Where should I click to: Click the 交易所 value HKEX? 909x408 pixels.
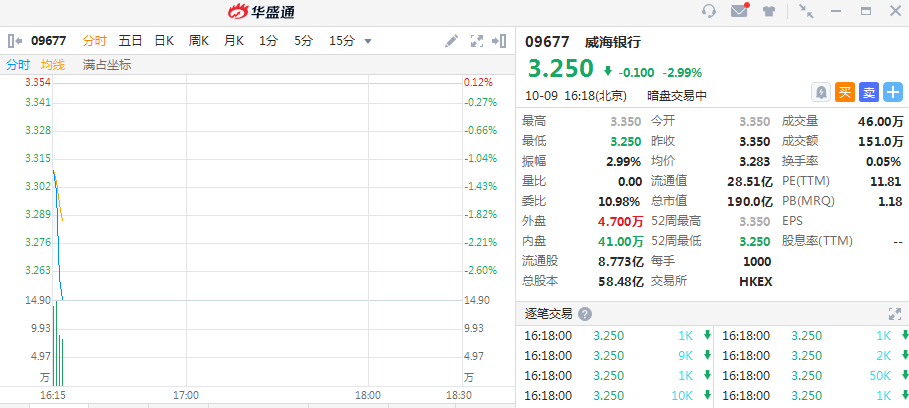pos(756,282)
